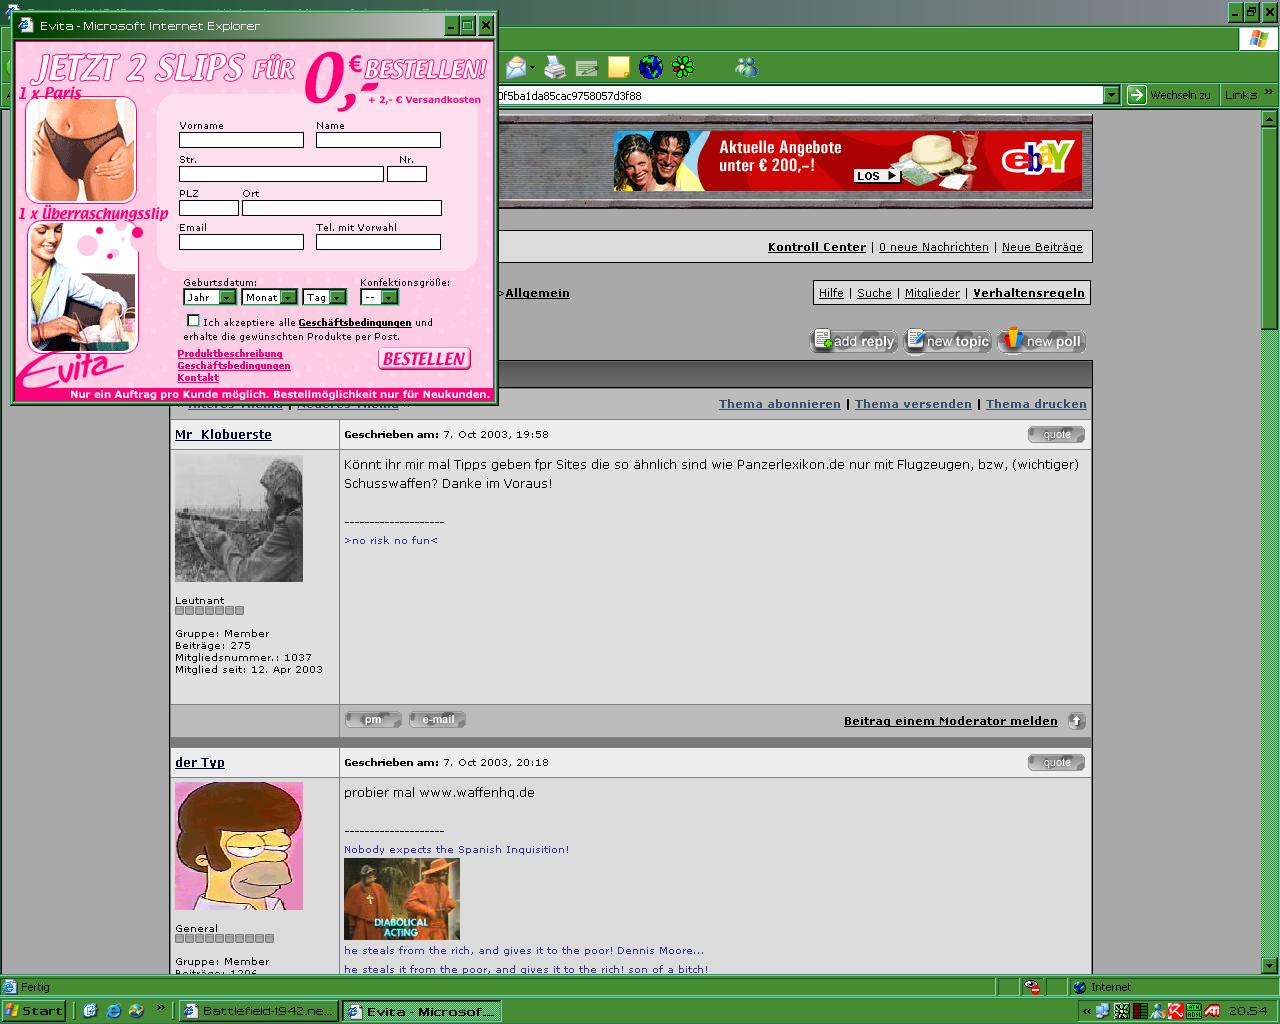This screenshot has height=1024, width=1280.
Task: Click the Mr_Klobuerste soldier avatar
Action: click(239, 519)
